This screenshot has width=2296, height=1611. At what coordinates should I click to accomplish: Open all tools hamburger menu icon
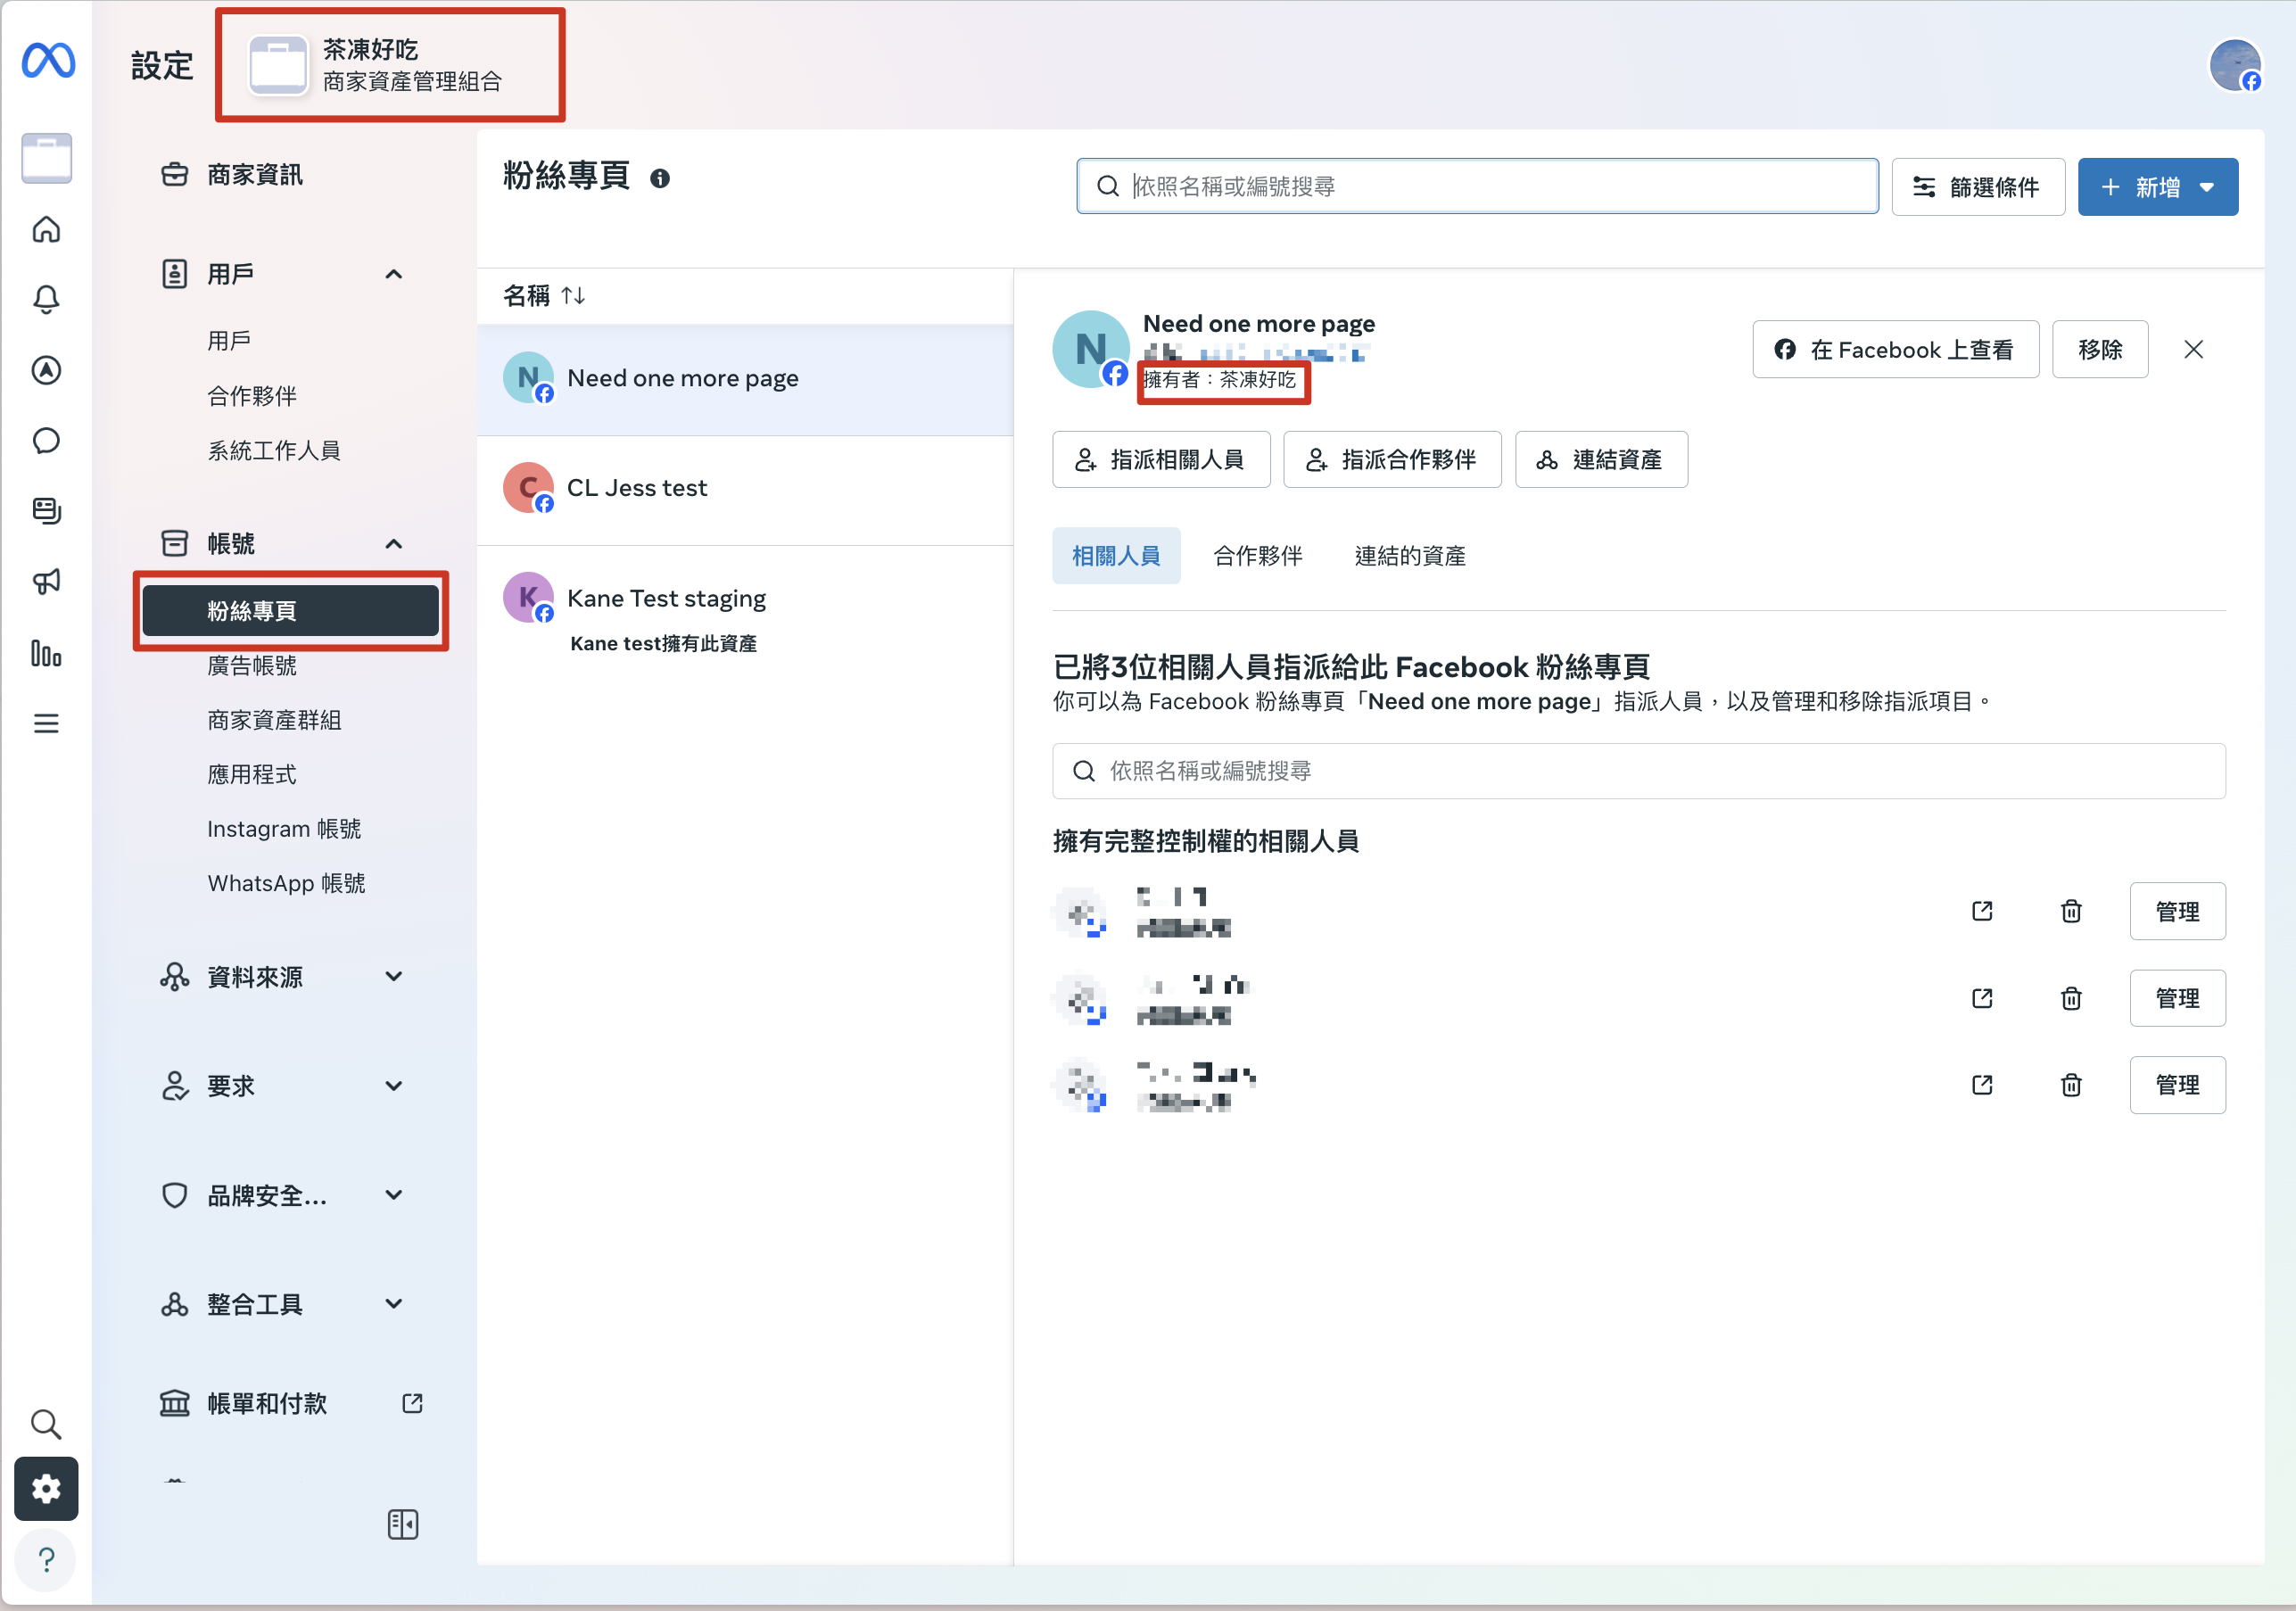click(x=47, y=723)
